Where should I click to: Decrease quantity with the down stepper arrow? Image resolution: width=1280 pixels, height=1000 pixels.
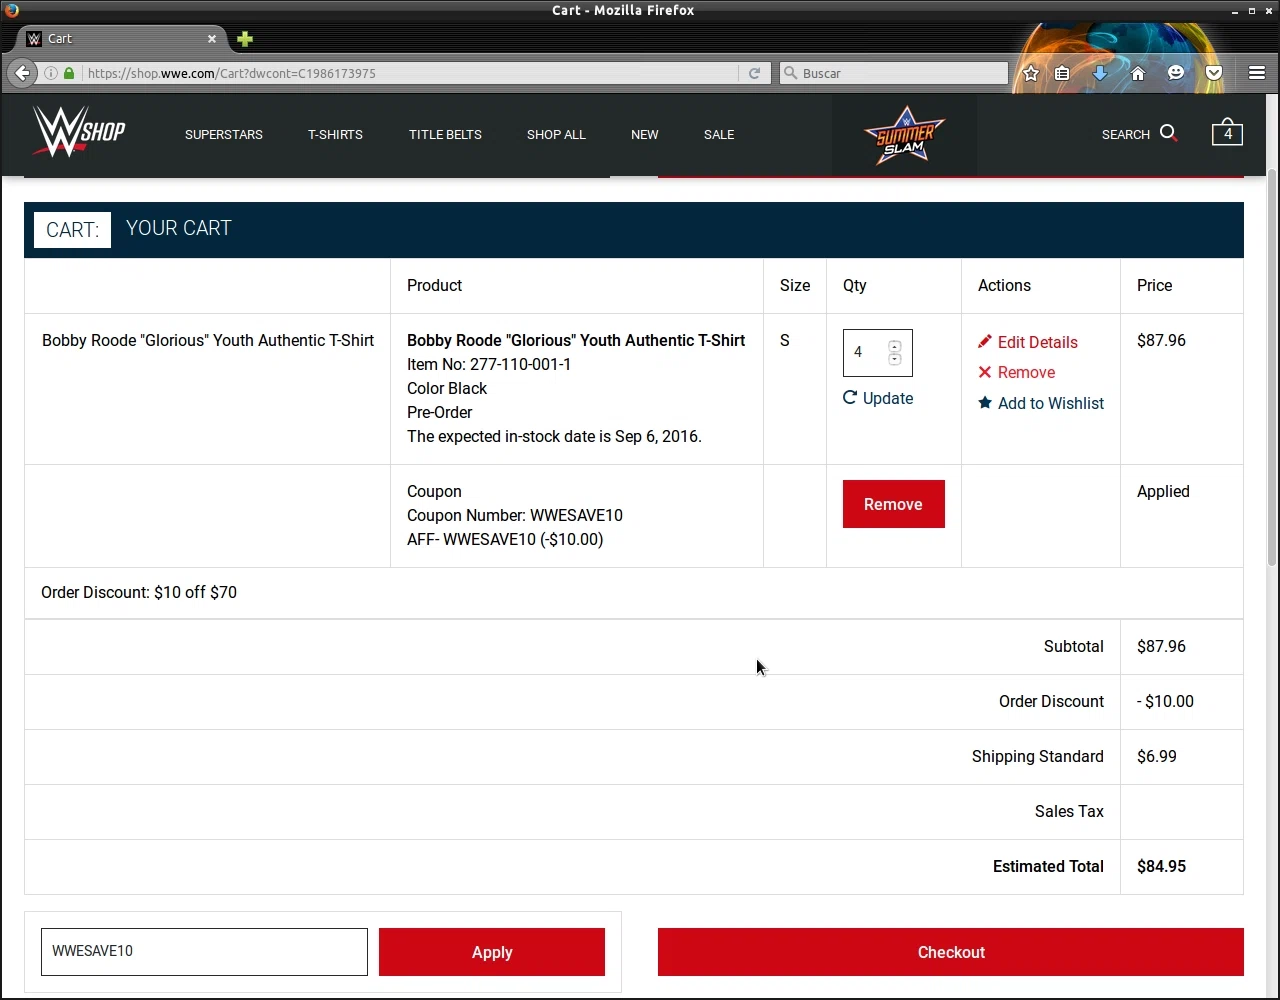pyautogui.click(x=894, y=359)
